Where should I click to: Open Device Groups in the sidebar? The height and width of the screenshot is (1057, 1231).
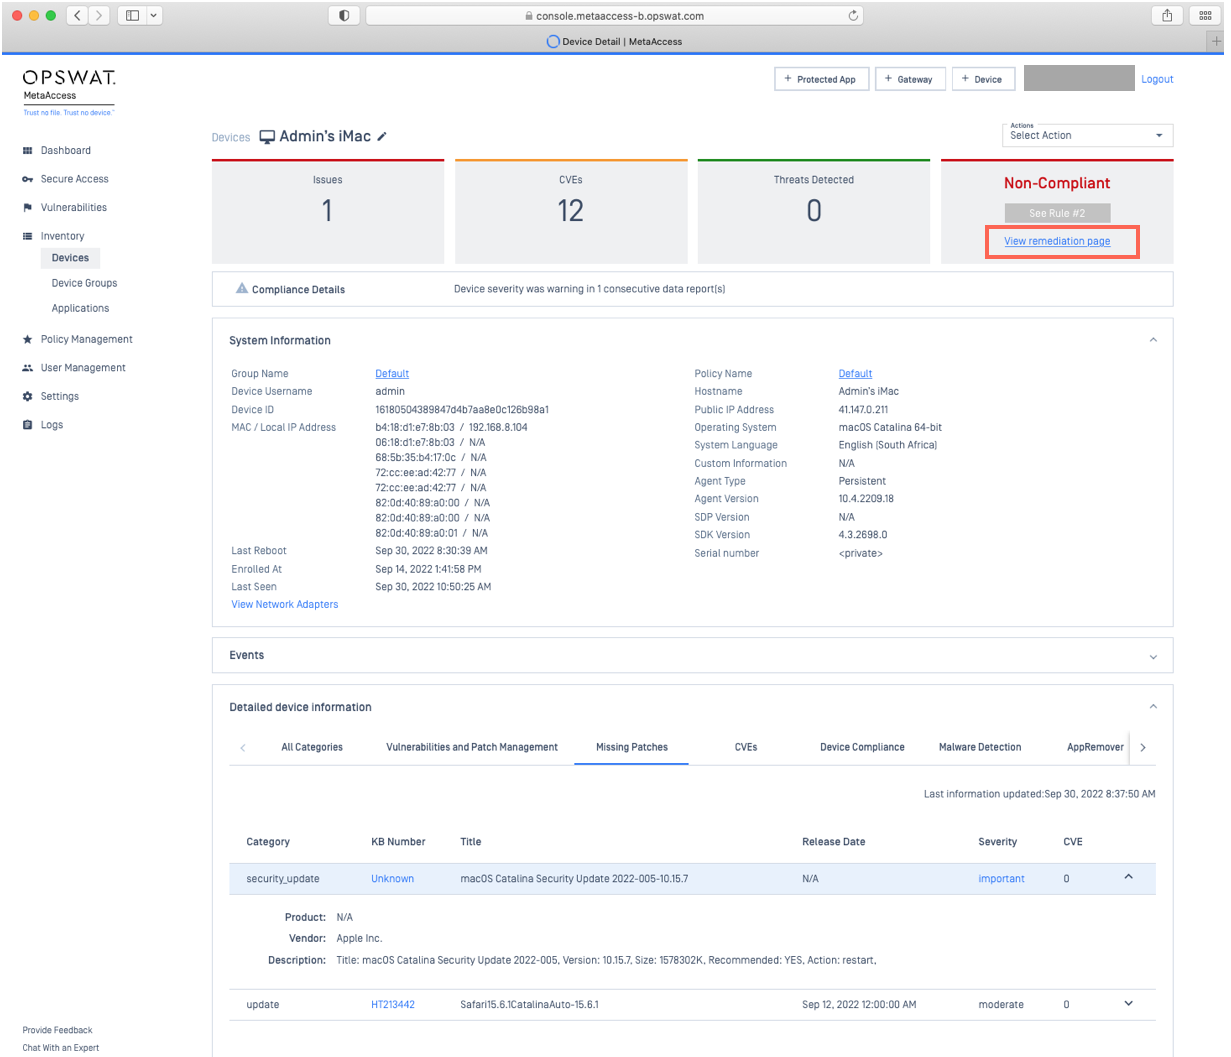click(84, 283)
